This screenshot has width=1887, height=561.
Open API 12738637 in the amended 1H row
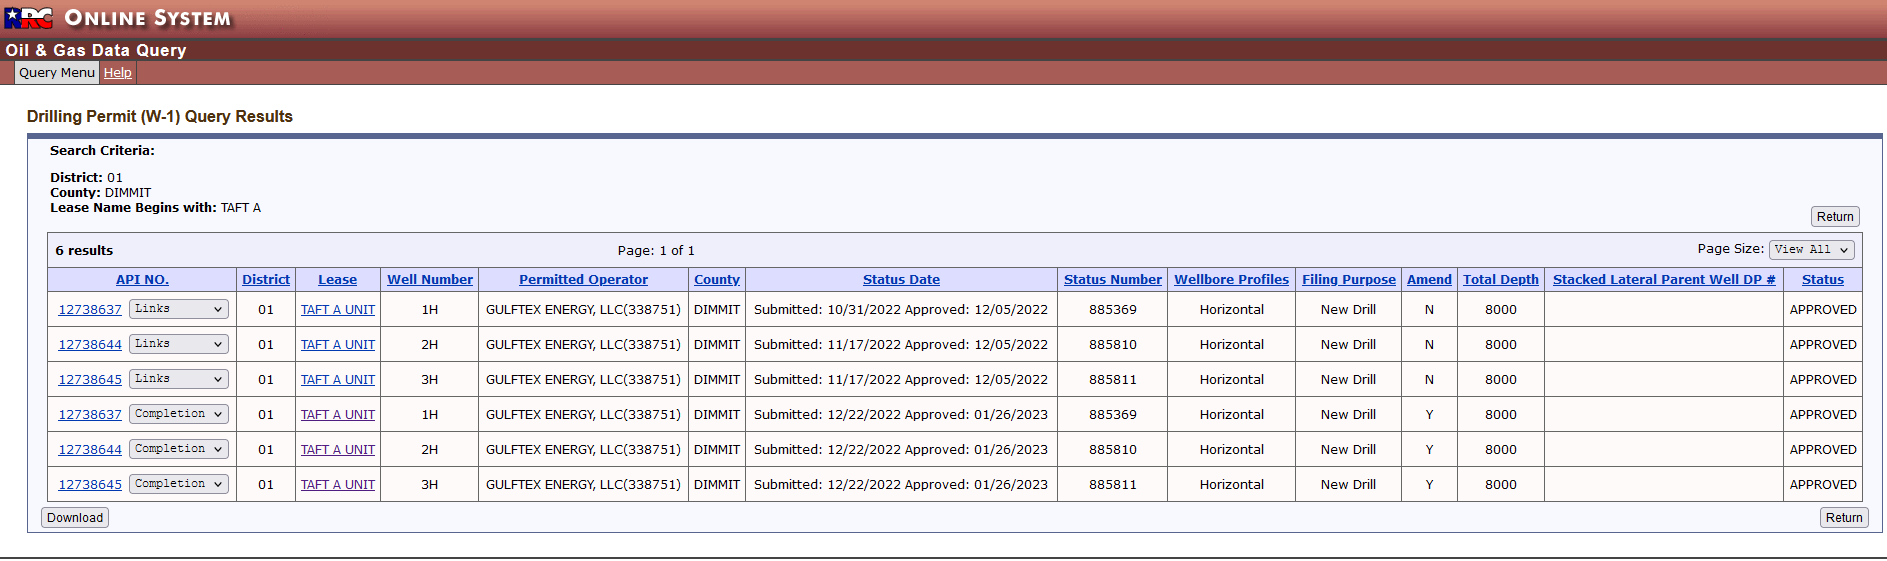(x=90, y=415)
